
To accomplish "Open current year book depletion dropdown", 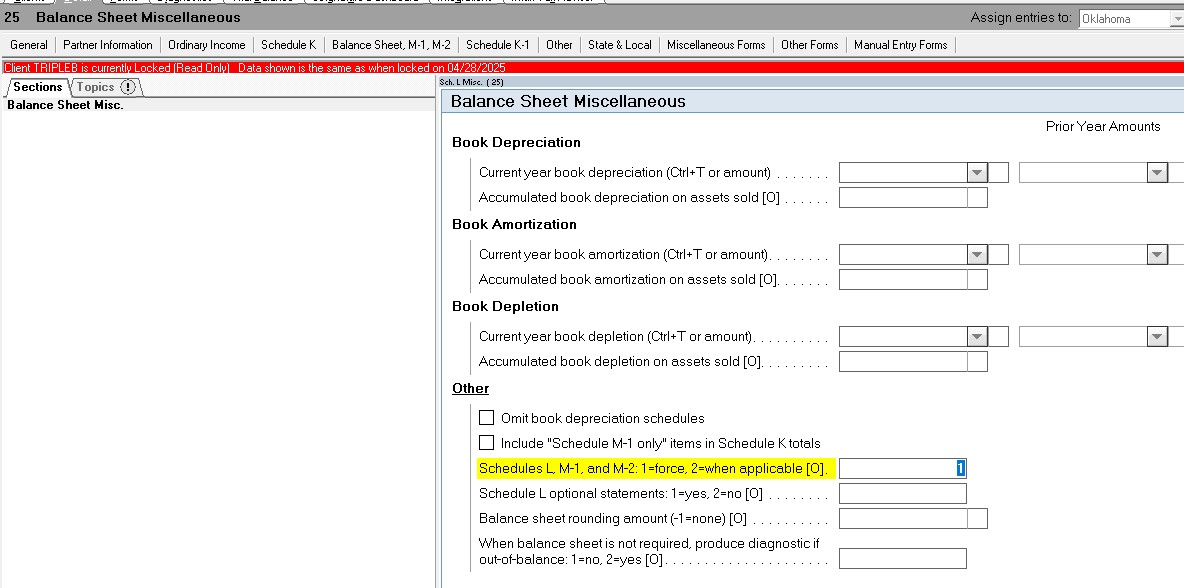I will click(x=977, y=335).
